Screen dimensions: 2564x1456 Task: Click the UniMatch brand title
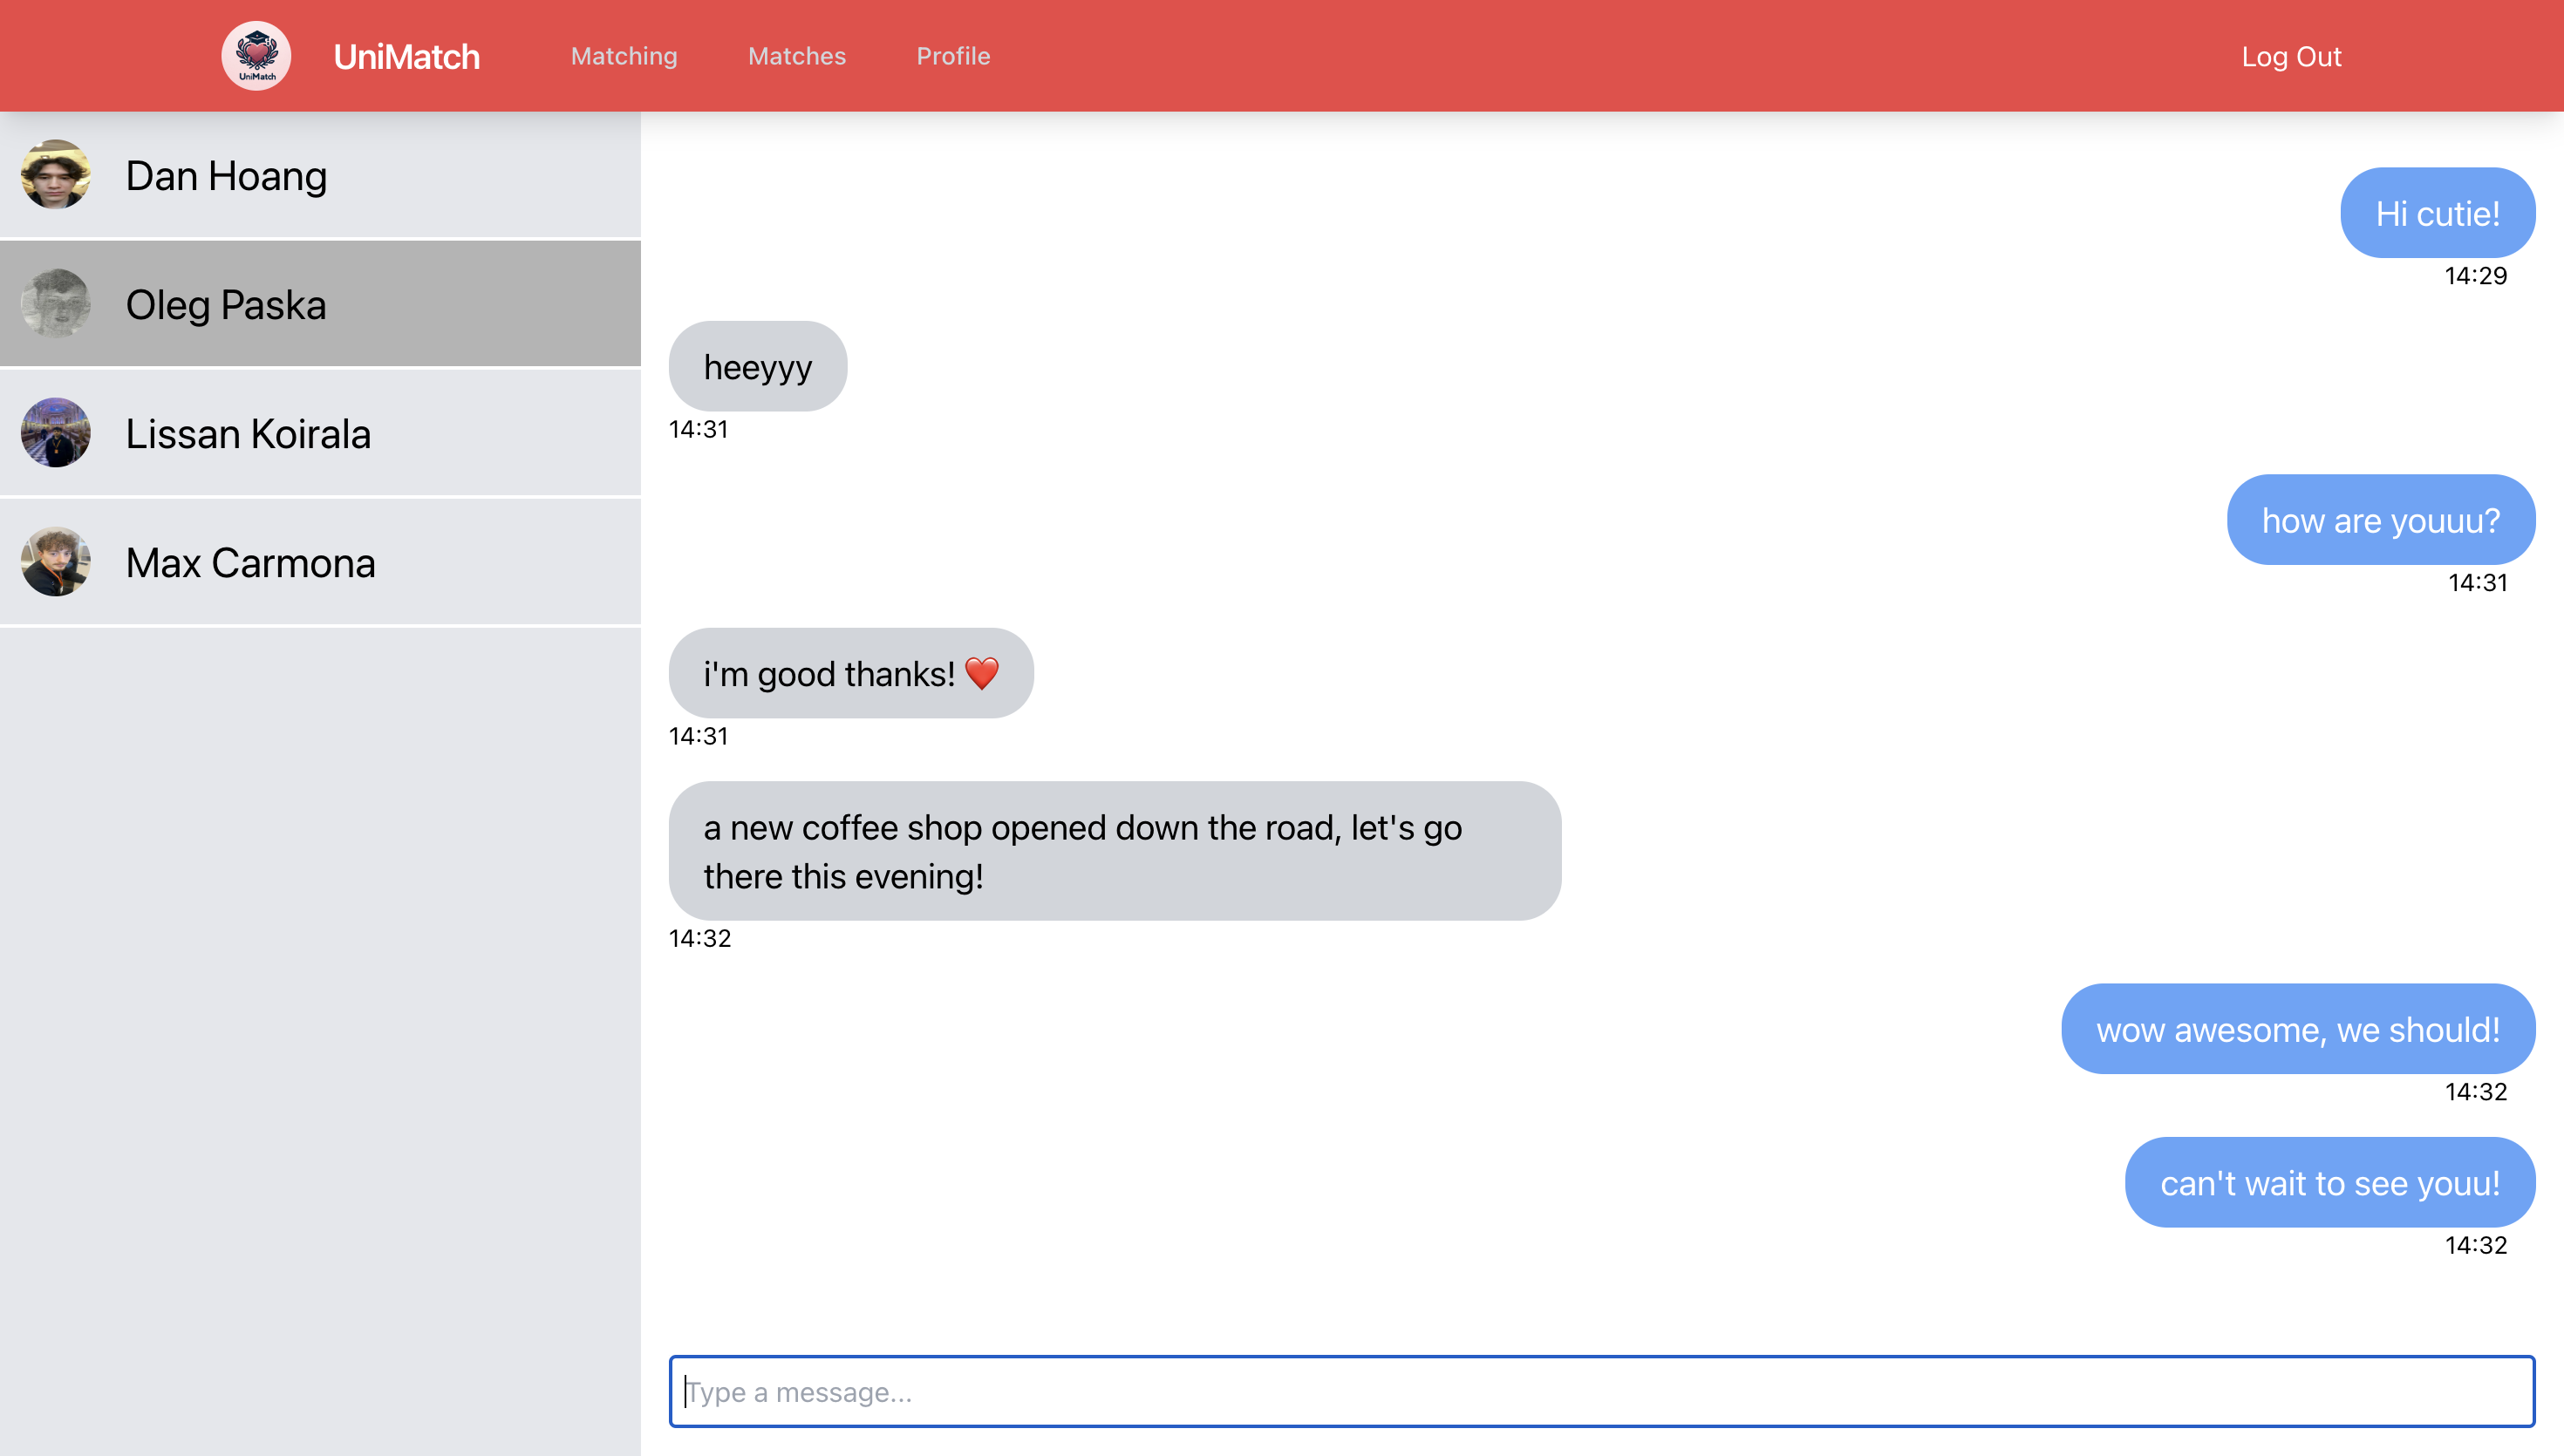click(x=406, y=57)
